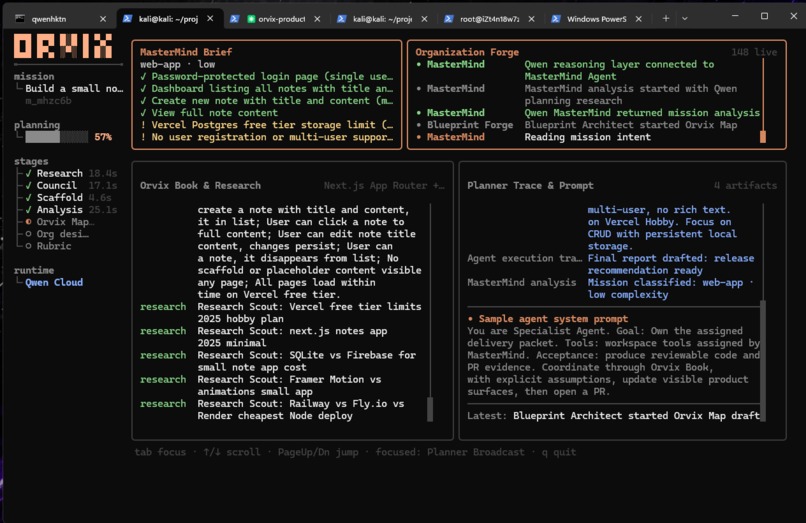Screen dimensions: 806x523
Task: Select the Council stage row
Action: pyautogui.click(x=71, y=186)
